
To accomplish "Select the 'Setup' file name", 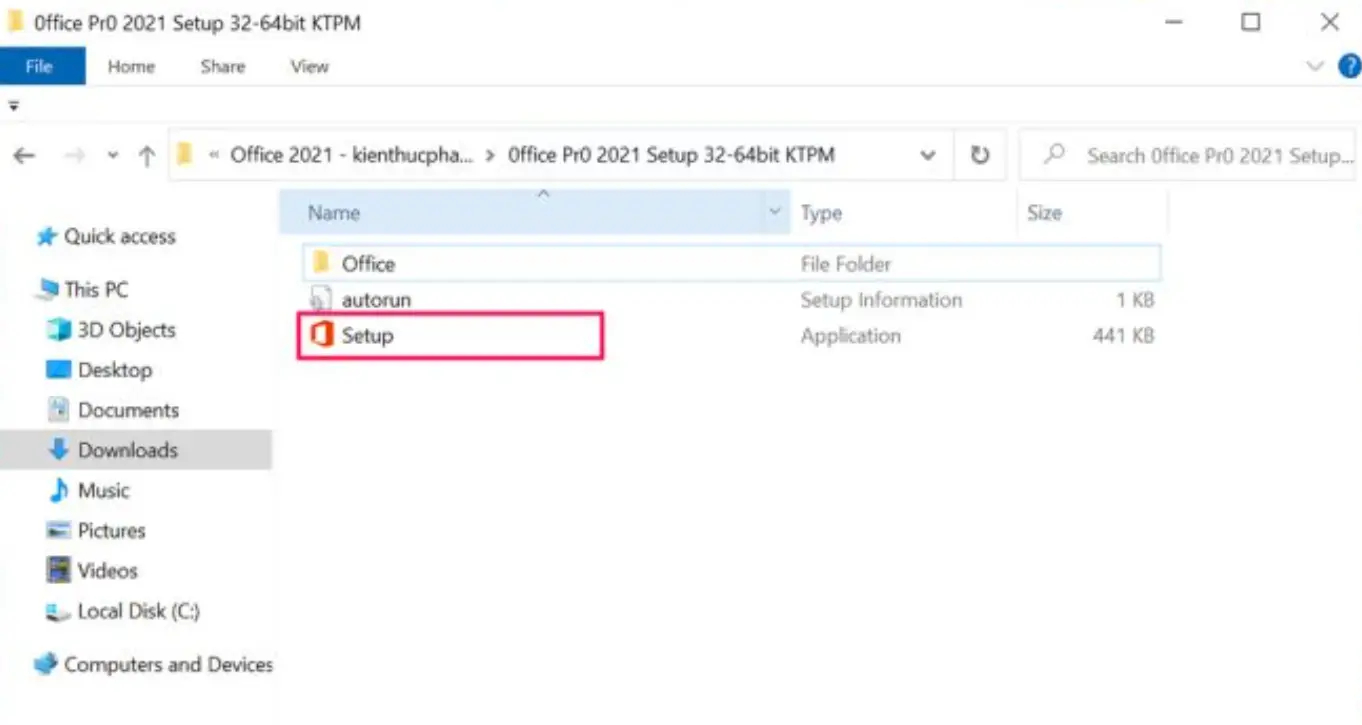I will pos(367,335).
